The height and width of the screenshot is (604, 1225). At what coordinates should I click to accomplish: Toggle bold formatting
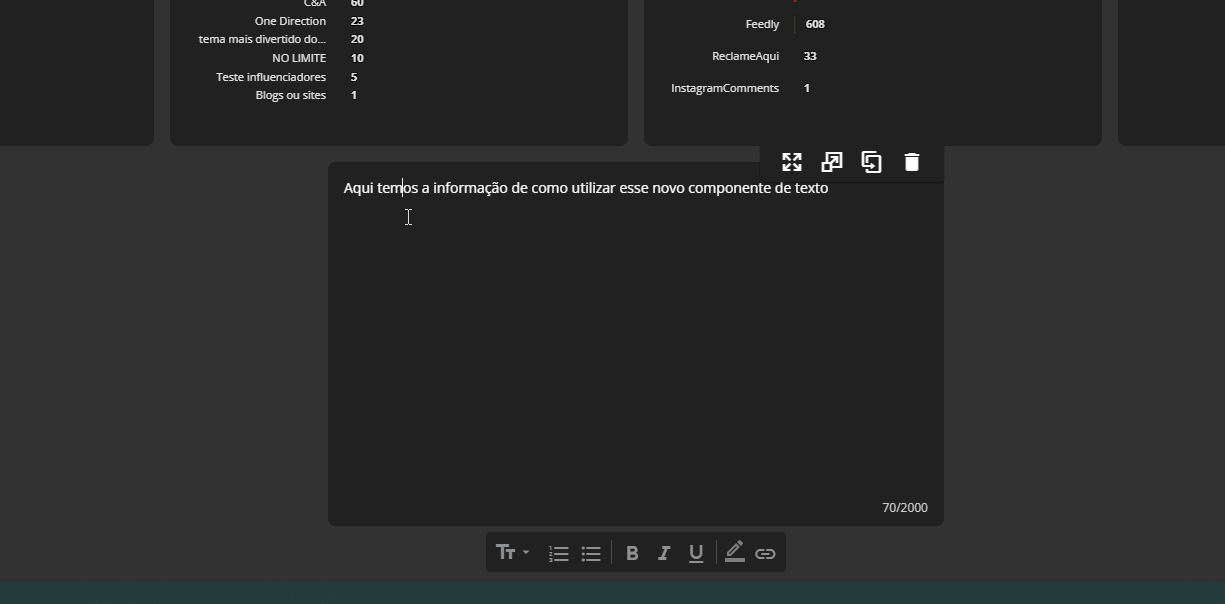(x=632, y=553)
